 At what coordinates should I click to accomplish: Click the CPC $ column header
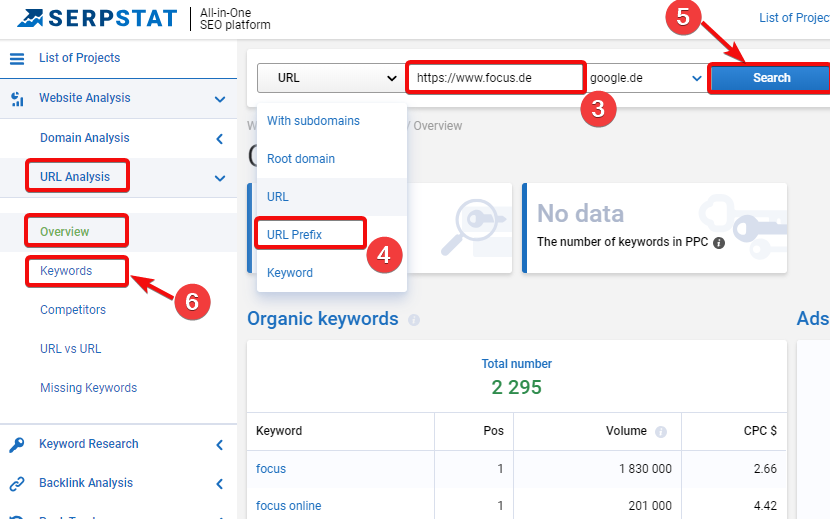760,431
